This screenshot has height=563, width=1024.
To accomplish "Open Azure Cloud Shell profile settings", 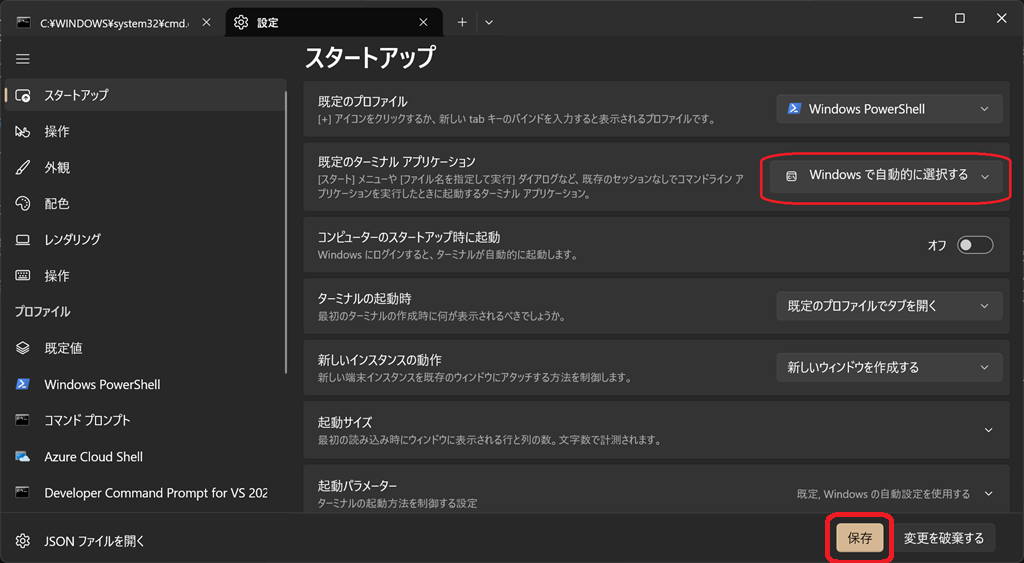I will [x=145, y=457].
